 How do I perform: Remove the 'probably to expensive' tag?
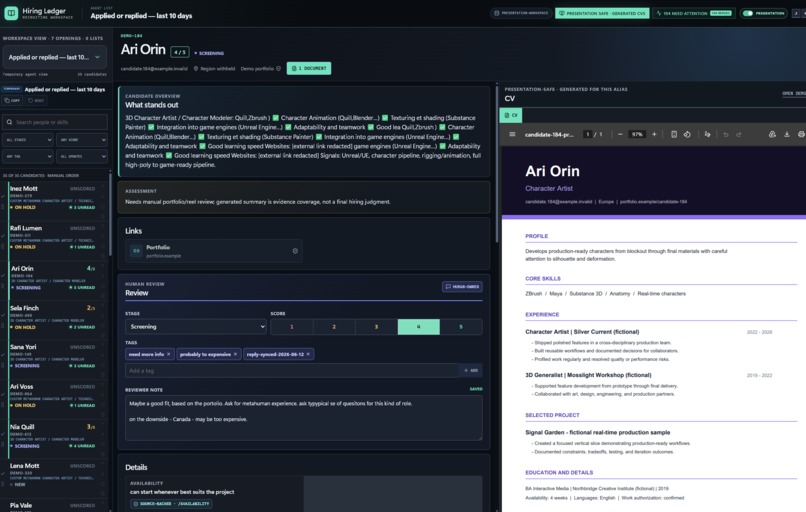pos(235,354)
